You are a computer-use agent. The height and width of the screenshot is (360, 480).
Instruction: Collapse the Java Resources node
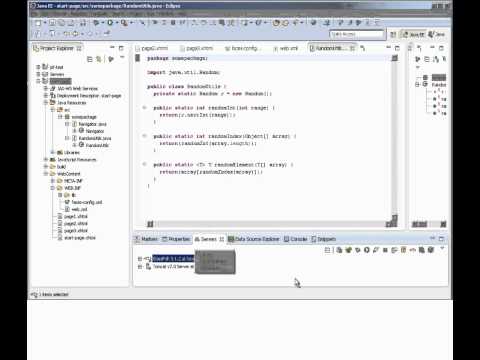pos(45,102)
